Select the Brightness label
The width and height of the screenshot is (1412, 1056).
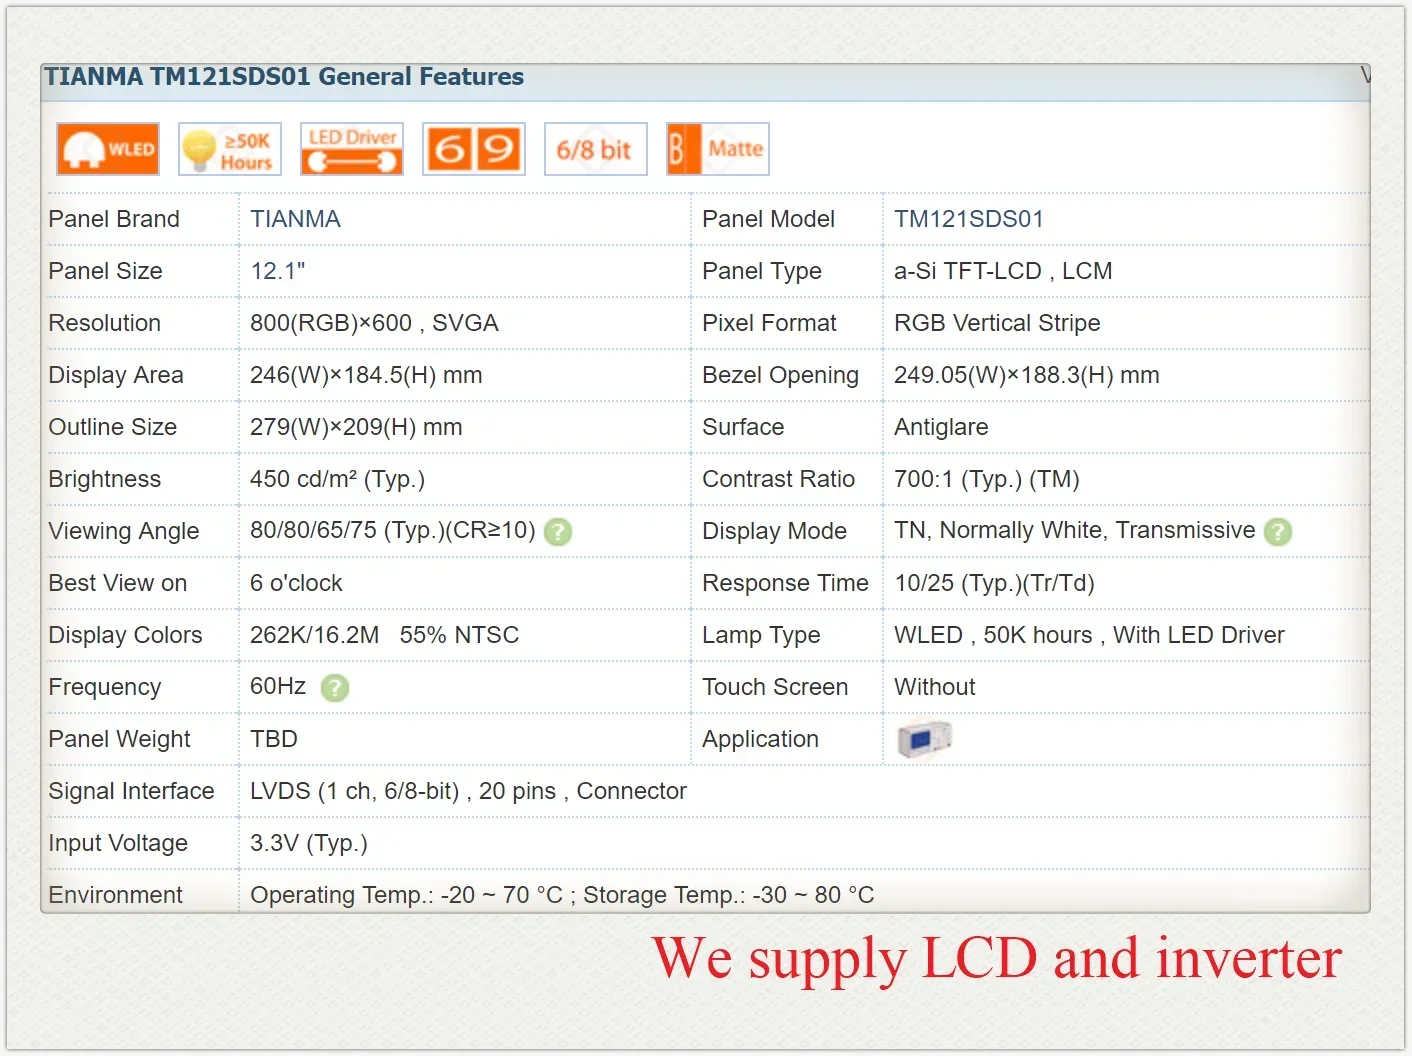pos(104,479)
